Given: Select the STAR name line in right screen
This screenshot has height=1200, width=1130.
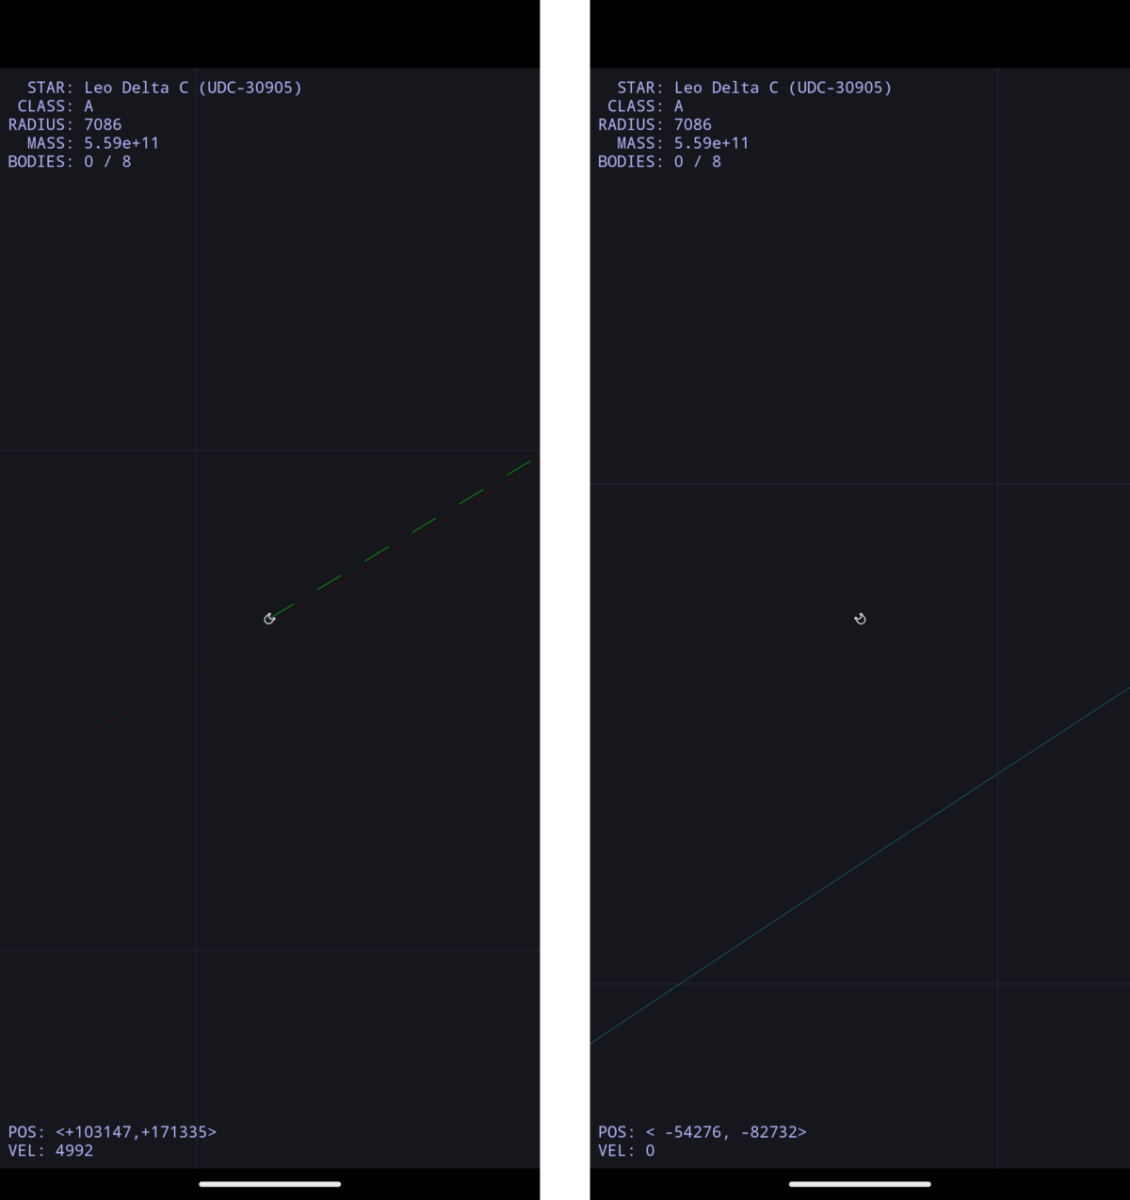Looking at the screenshot, I should coord(754,88).
